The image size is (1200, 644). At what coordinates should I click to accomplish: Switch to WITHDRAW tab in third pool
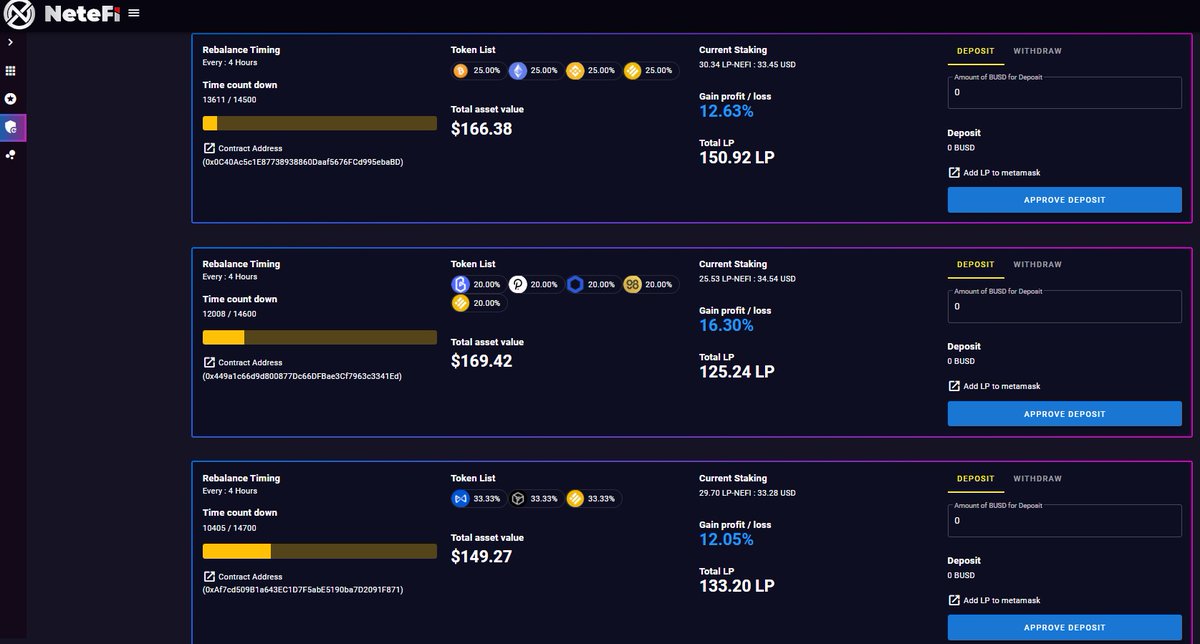pos(1037,479)
